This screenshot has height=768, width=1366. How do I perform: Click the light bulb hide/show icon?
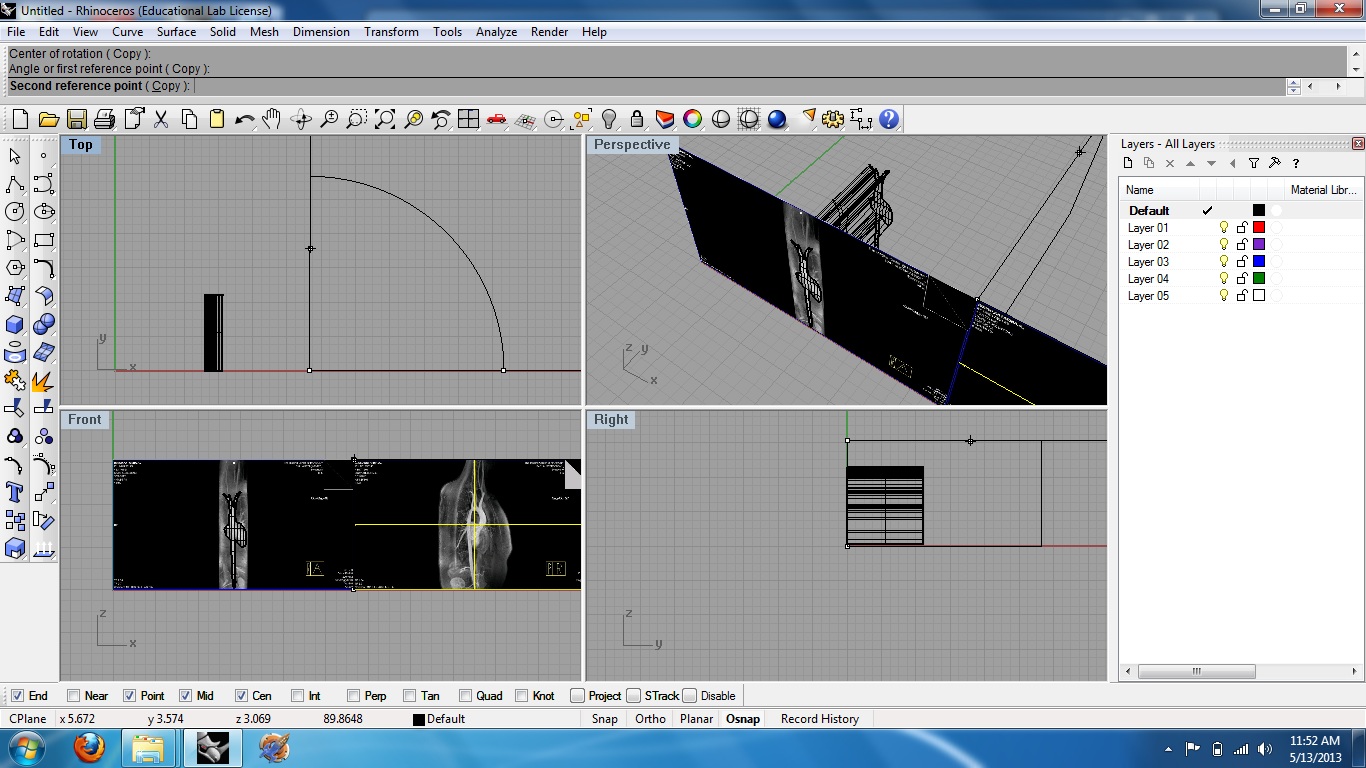[609, 120]
